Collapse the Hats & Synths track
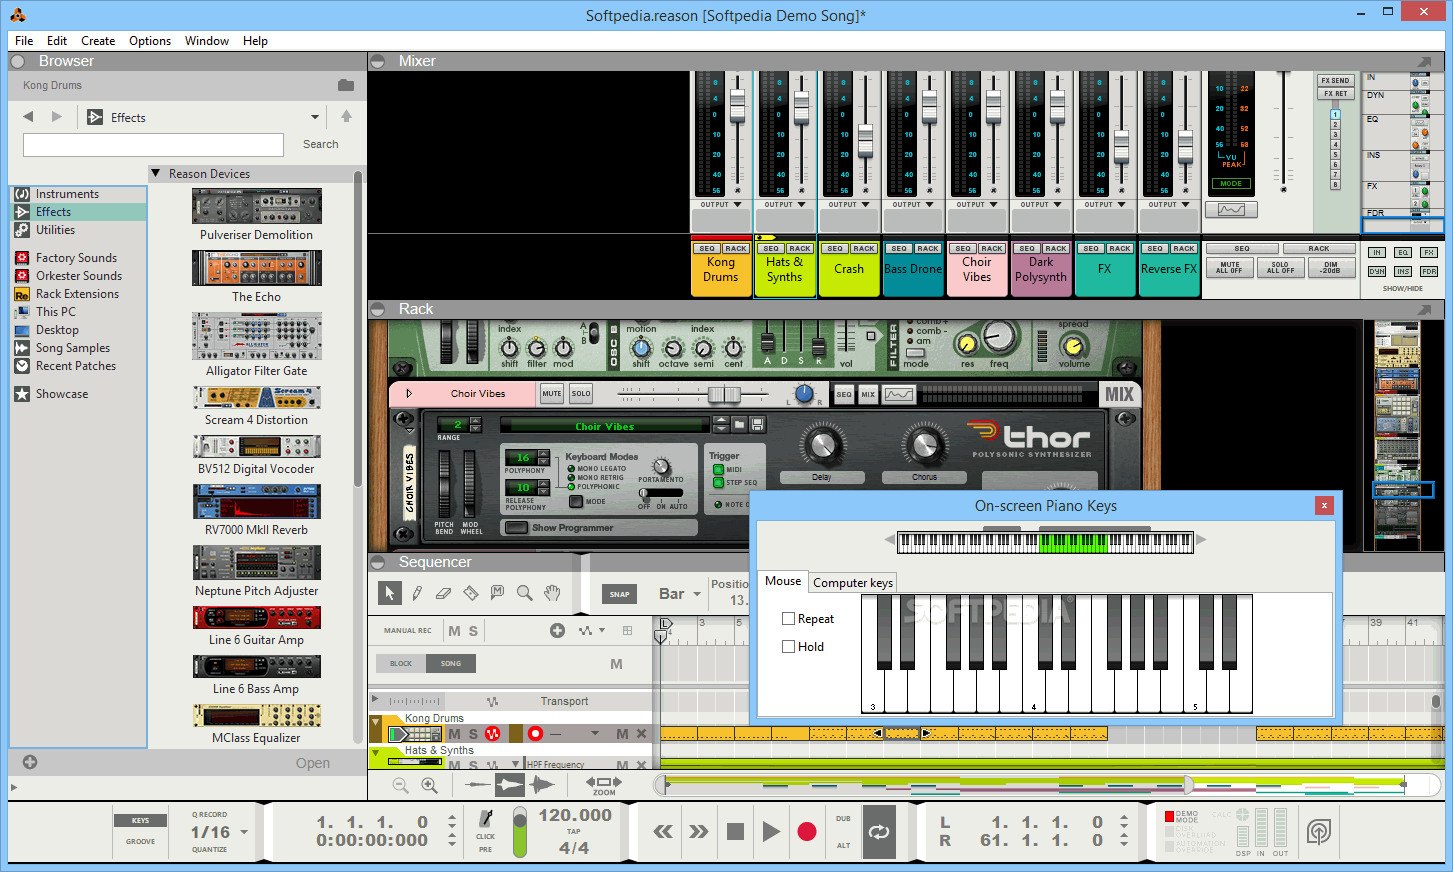 point(376,753)
